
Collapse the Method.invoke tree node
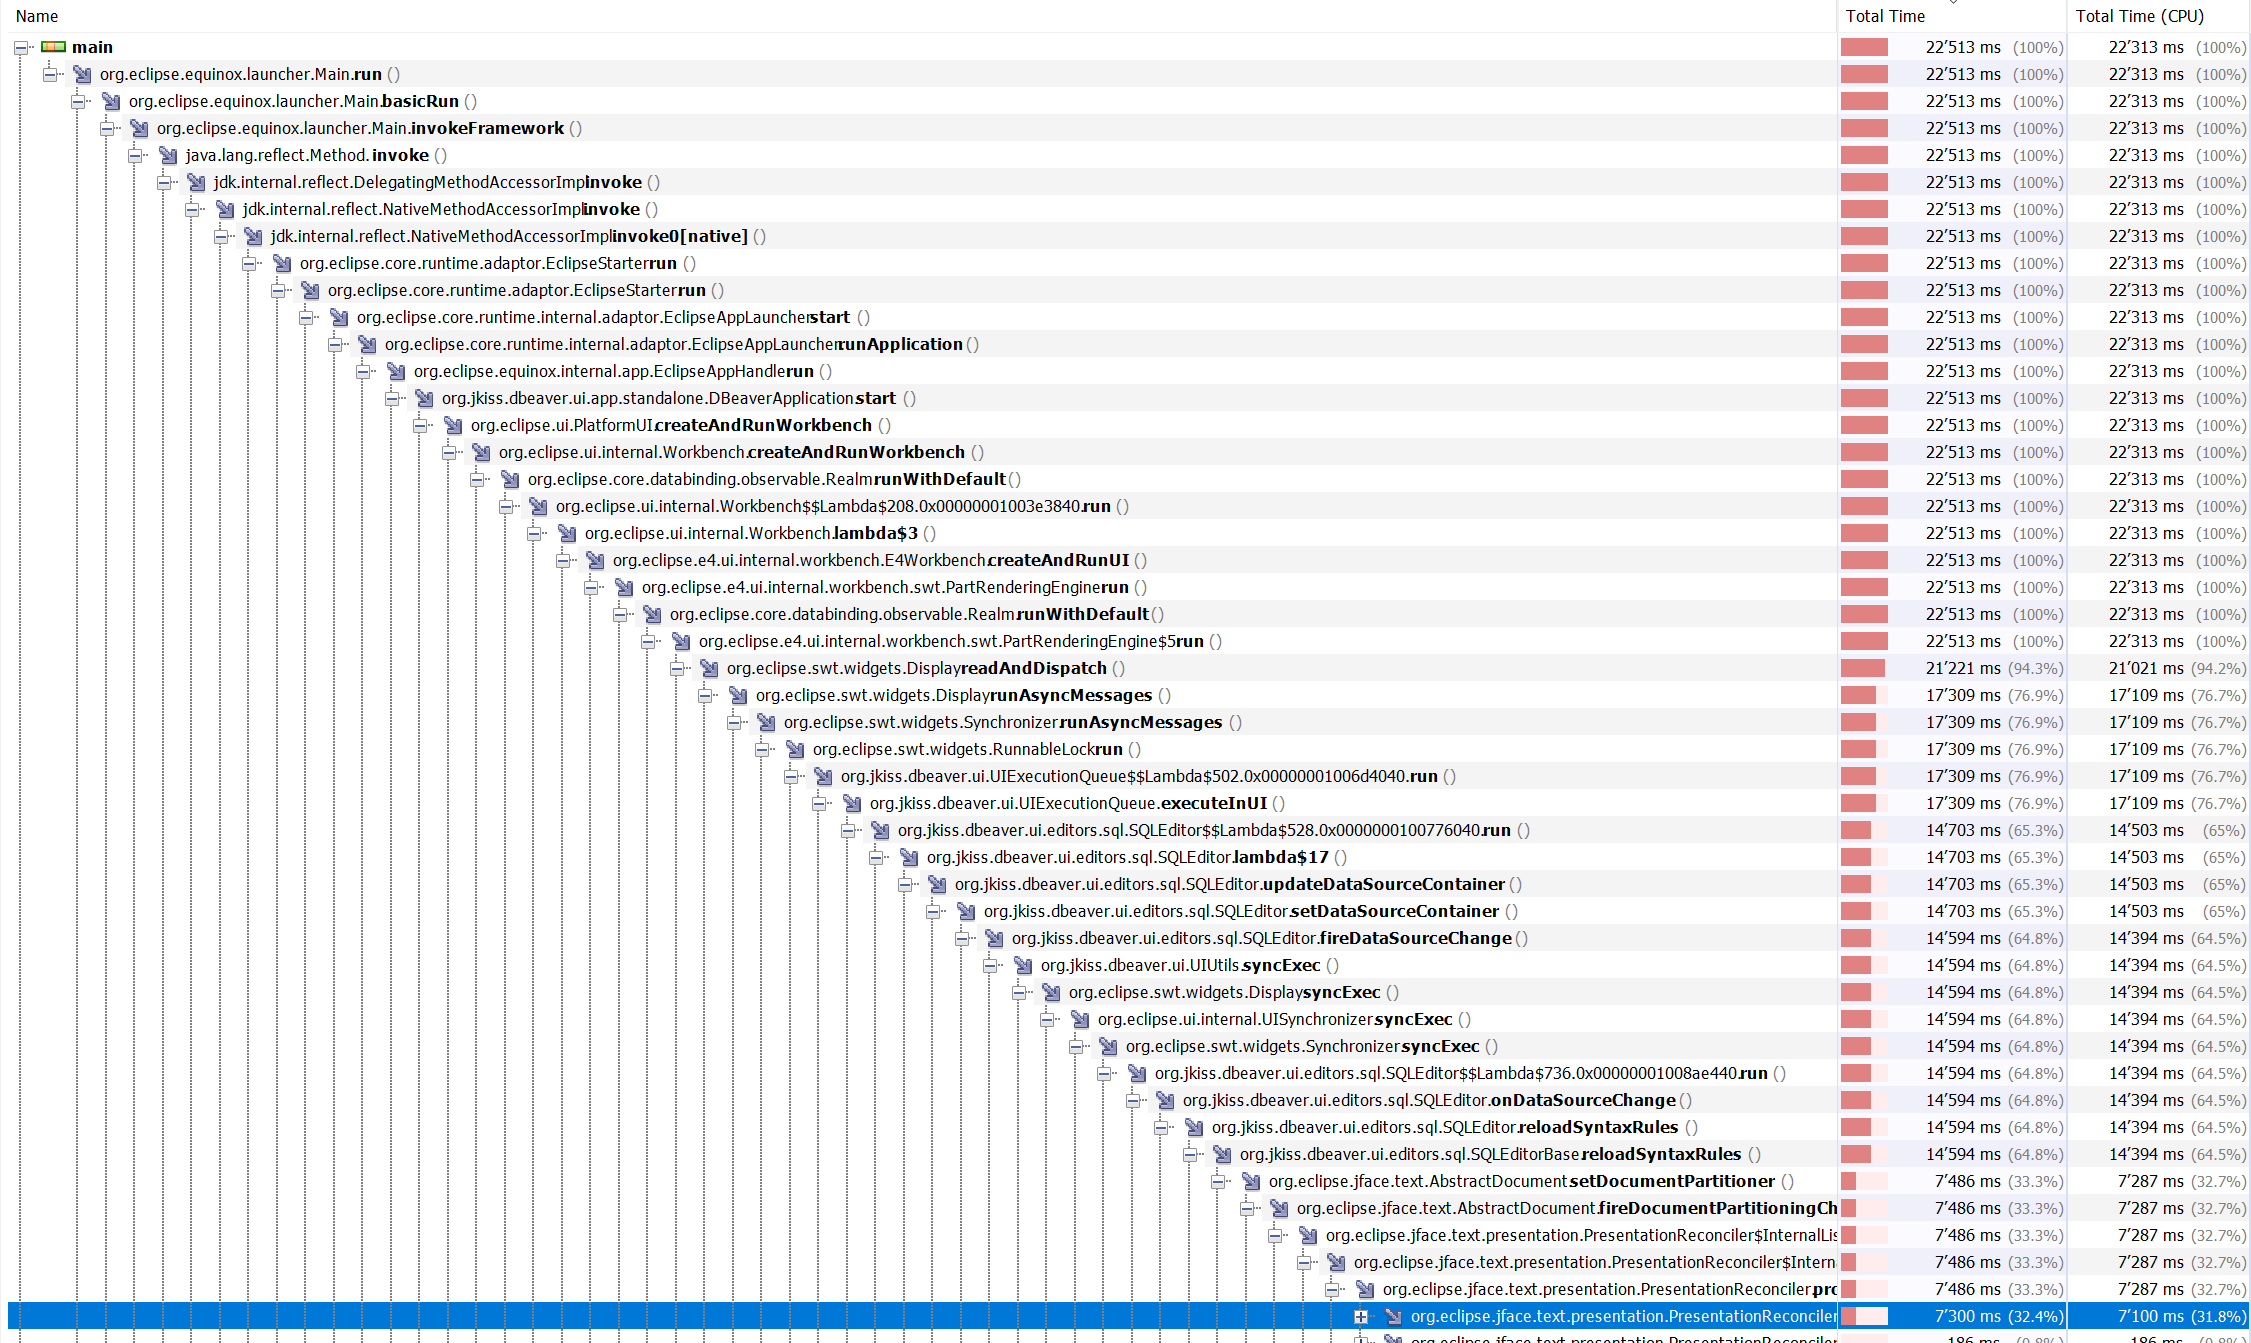(x=134, y=155)
